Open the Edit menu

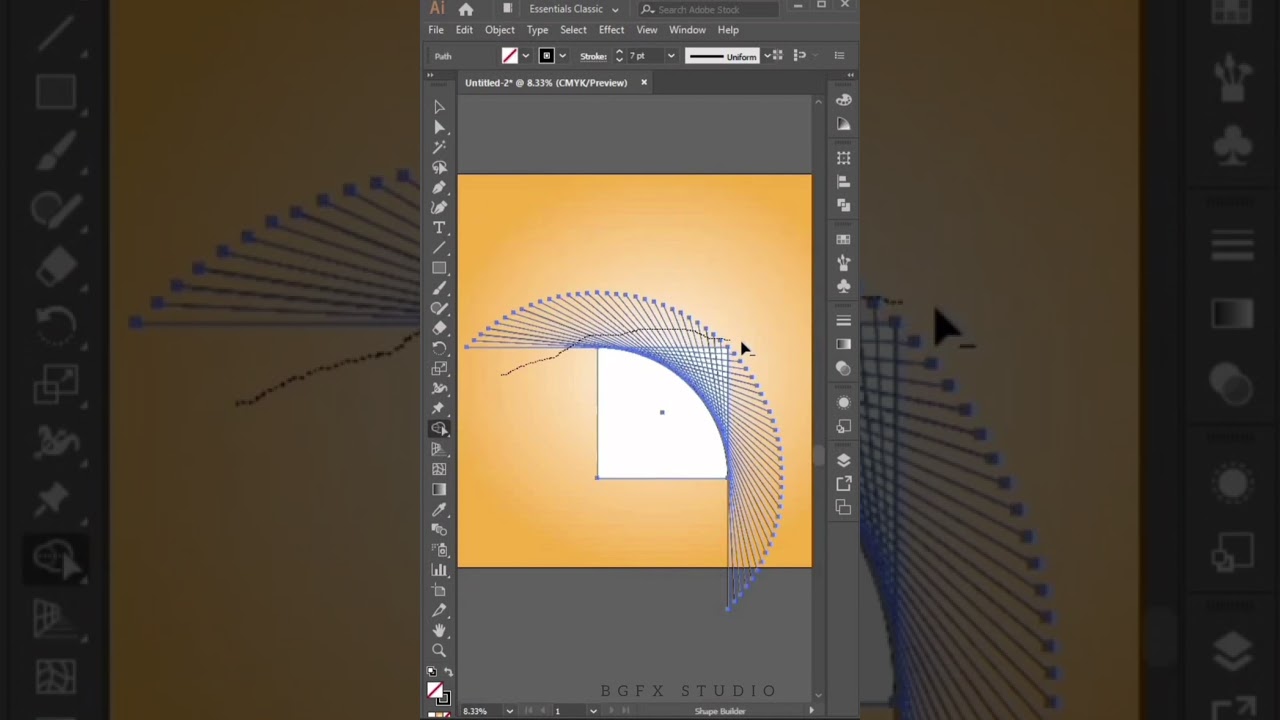click(464, 30)
